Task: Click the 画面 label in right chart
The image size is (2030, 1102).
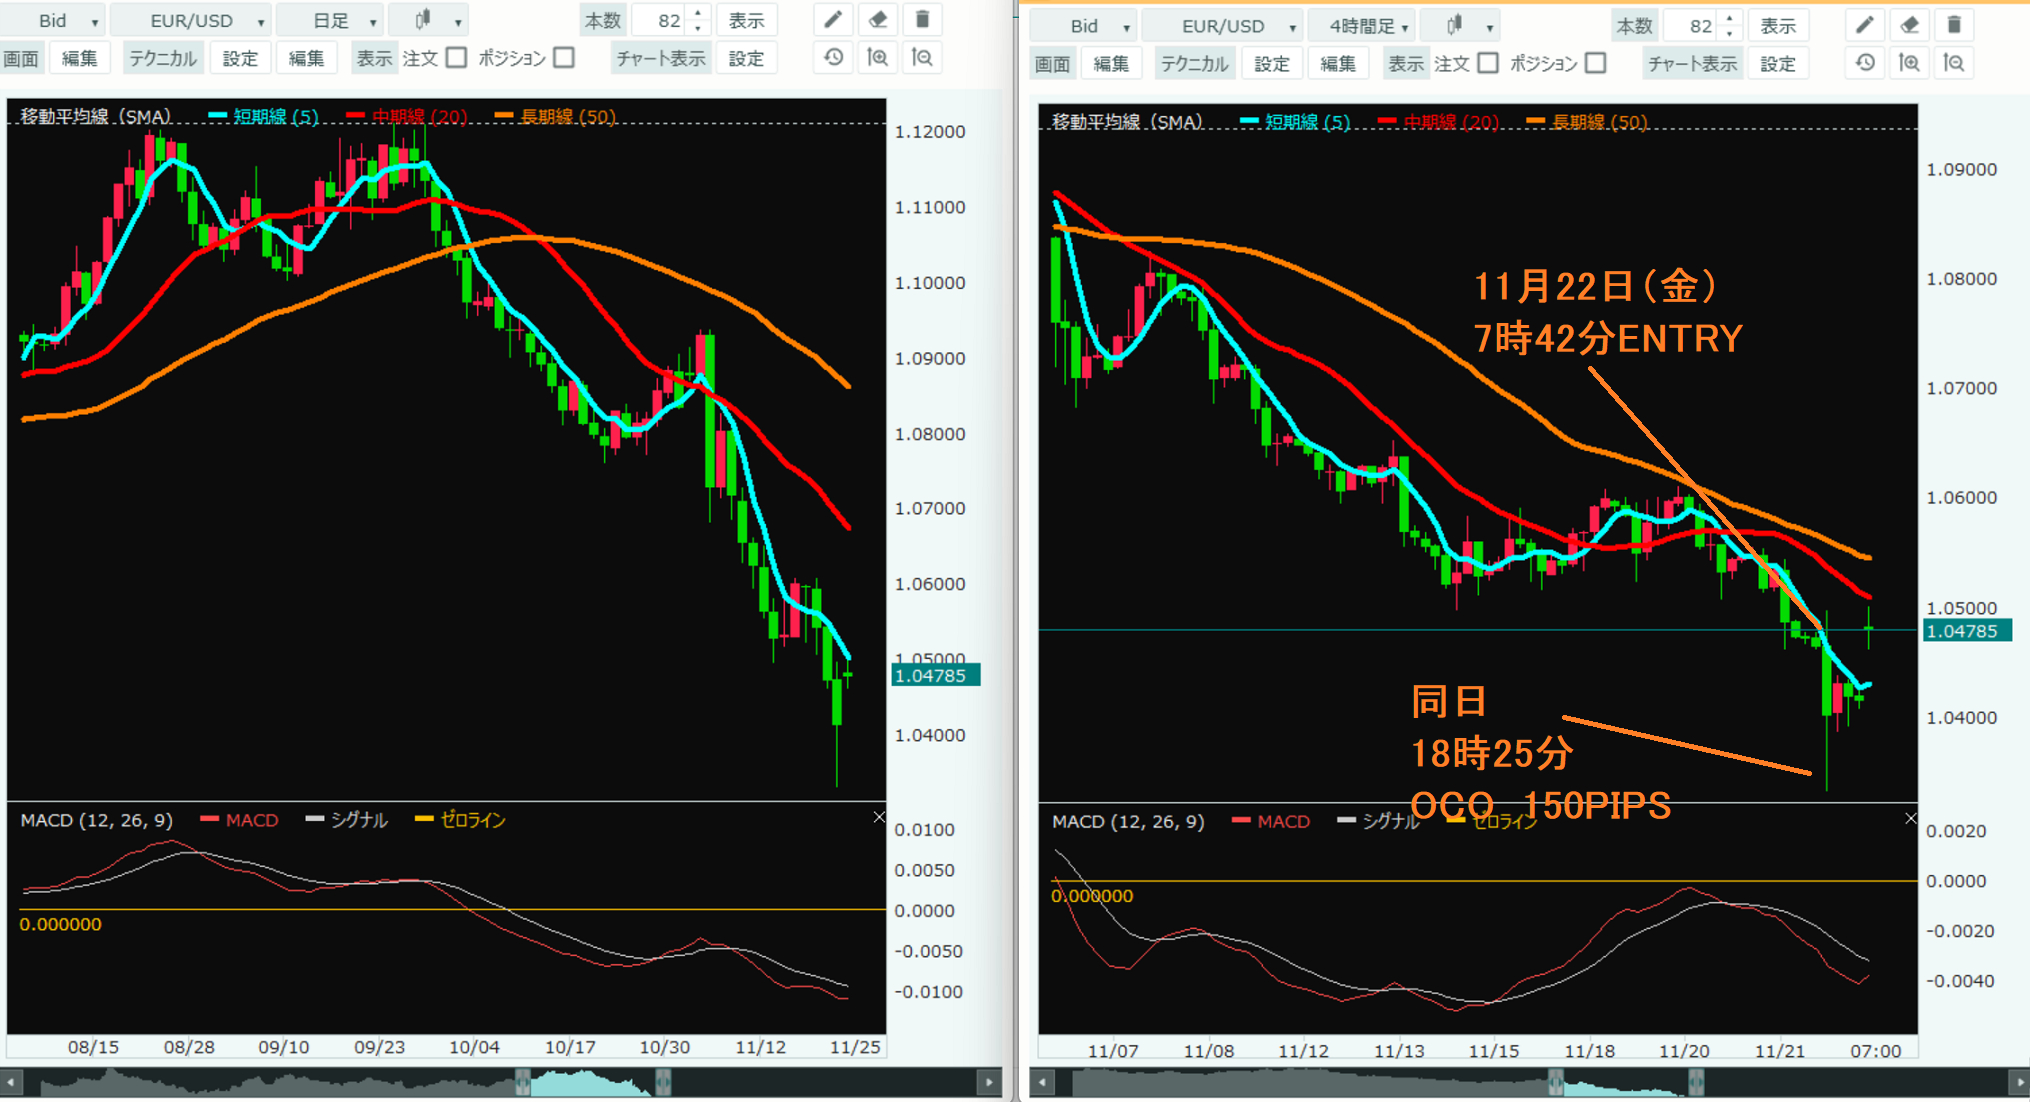Action: [x=1053, y=63]
